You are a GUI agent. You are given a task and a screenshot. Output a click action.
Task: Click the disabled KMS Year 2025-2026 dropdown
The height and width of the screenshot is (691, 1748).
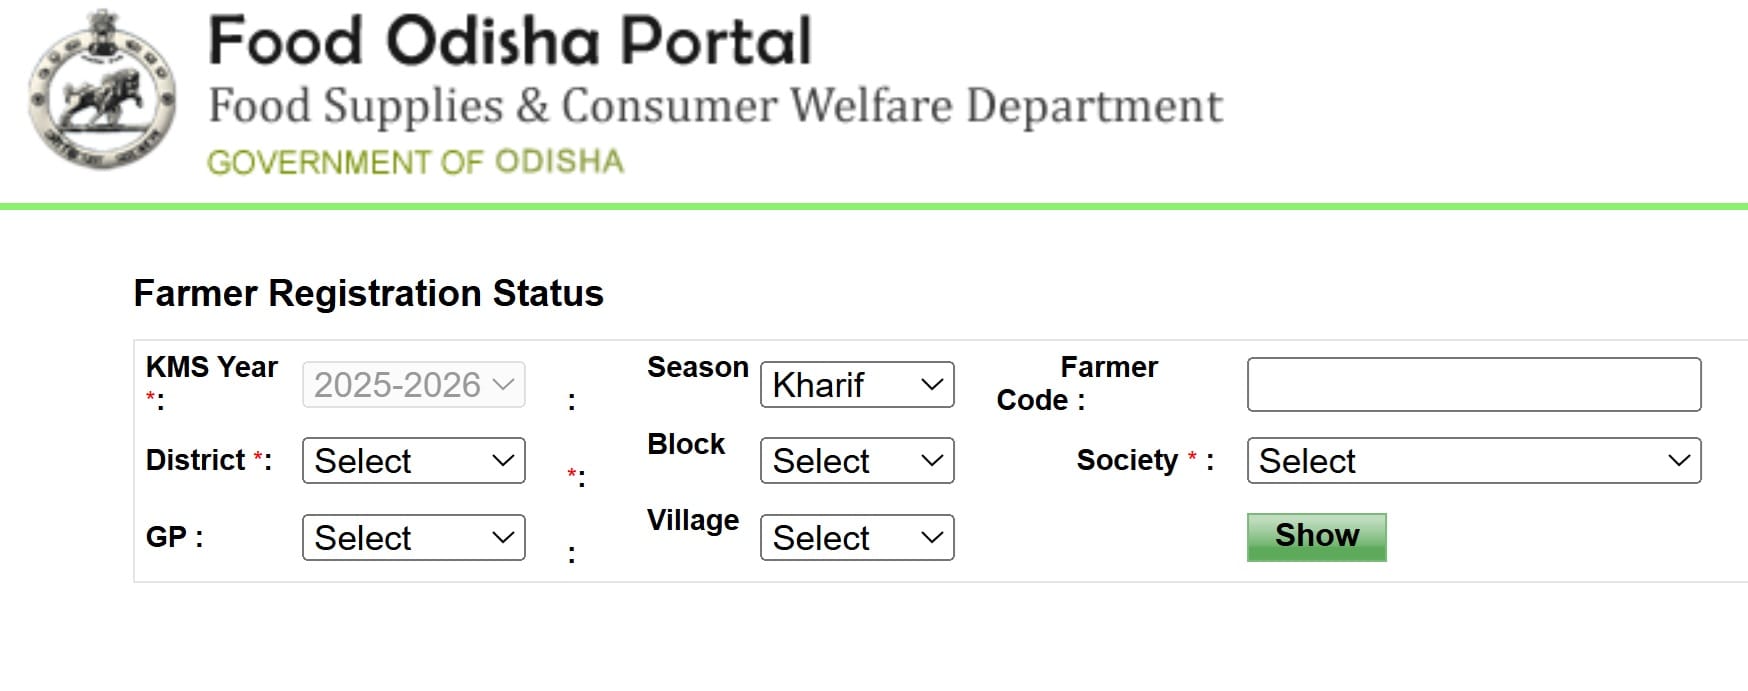pyautogui.click(x=413, y=384)
